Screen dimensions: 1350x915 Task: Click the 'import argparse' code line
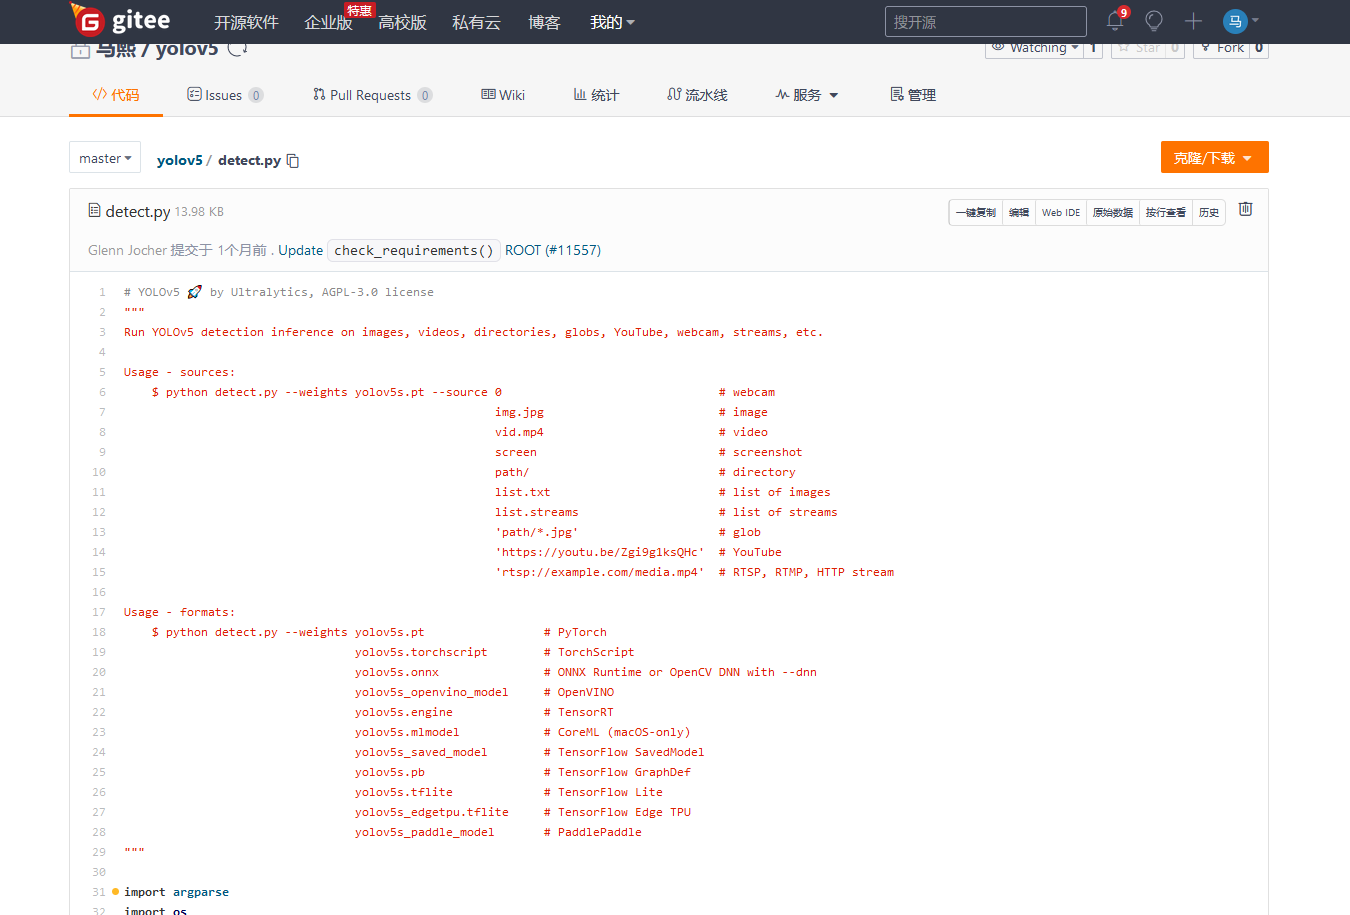[x=176, y=892]
